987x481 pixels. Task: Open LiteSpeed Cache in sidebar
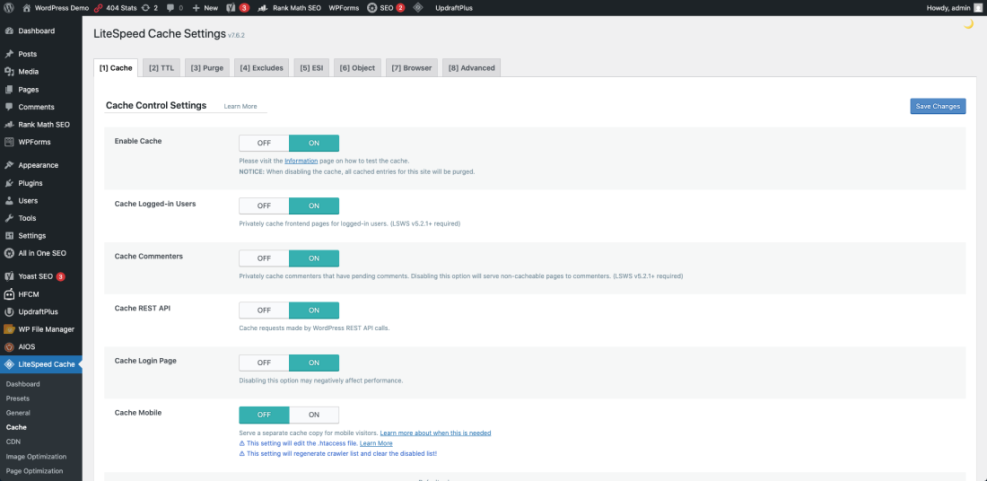[x=41, y=365]
